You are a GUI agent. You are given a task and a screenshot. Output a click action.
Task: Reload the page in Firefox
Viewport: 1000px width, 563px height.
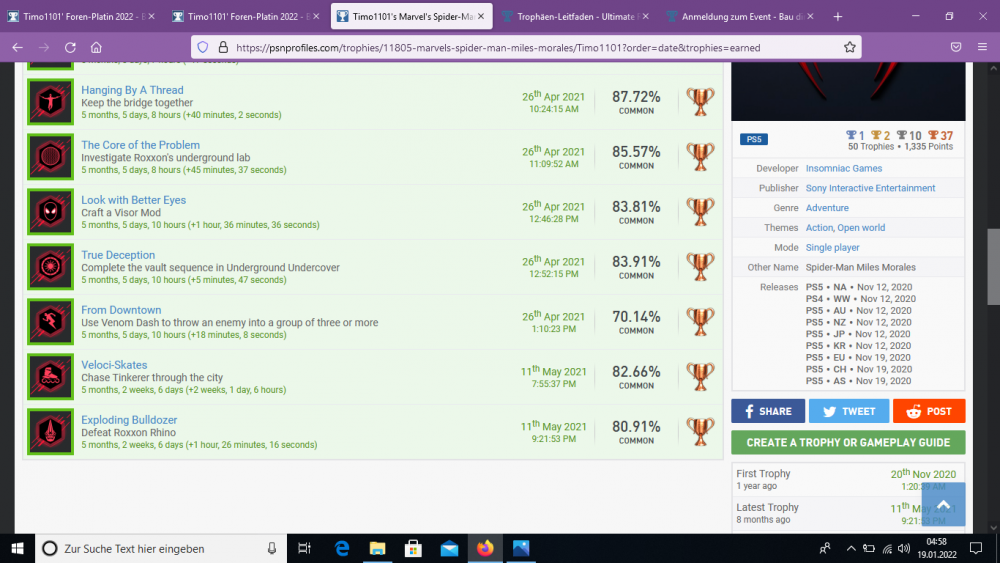point(70,47)
